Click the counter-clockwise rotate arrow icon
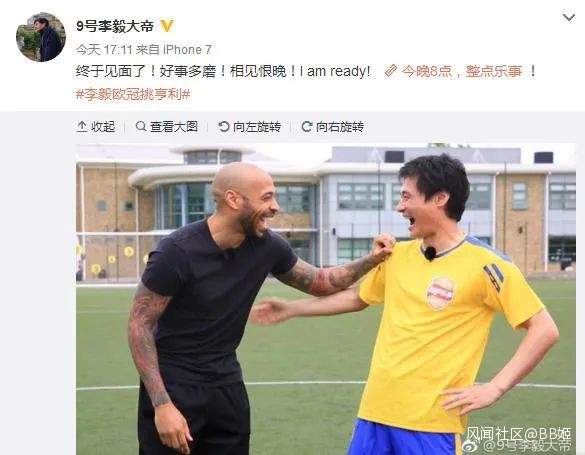Screen dimensions: 585x455 (223, 127)
